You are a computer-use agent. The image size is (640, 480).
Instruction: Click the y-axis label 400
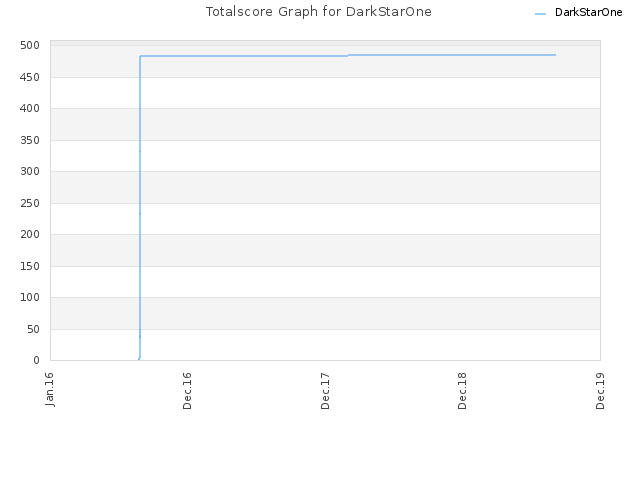coord(30,109)
